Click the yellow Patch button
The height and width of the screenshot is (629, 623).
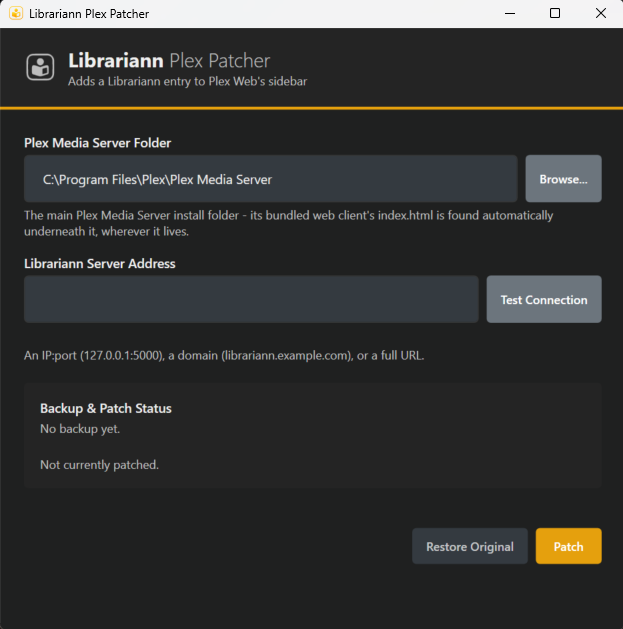[x=568, y=546]
